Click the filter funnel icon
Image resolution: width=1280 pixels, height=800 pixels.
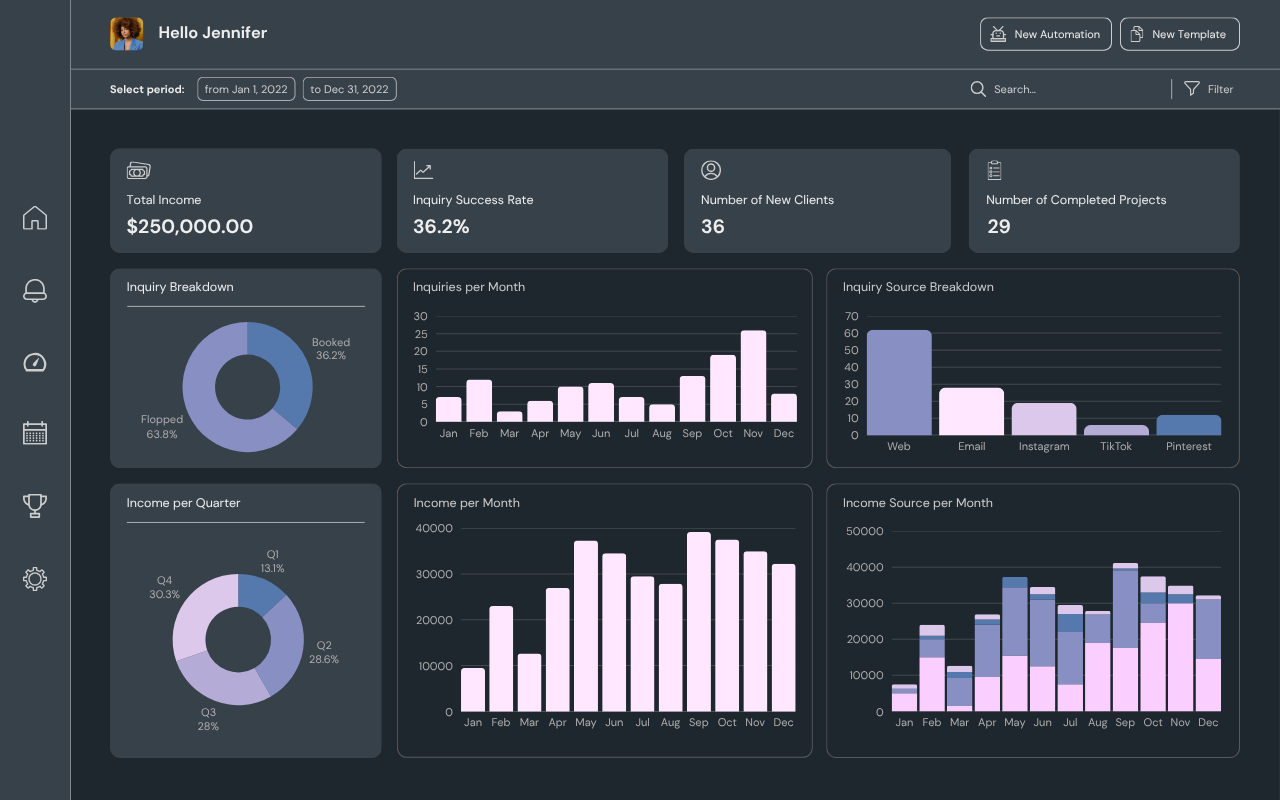[x=1192, y=89]
